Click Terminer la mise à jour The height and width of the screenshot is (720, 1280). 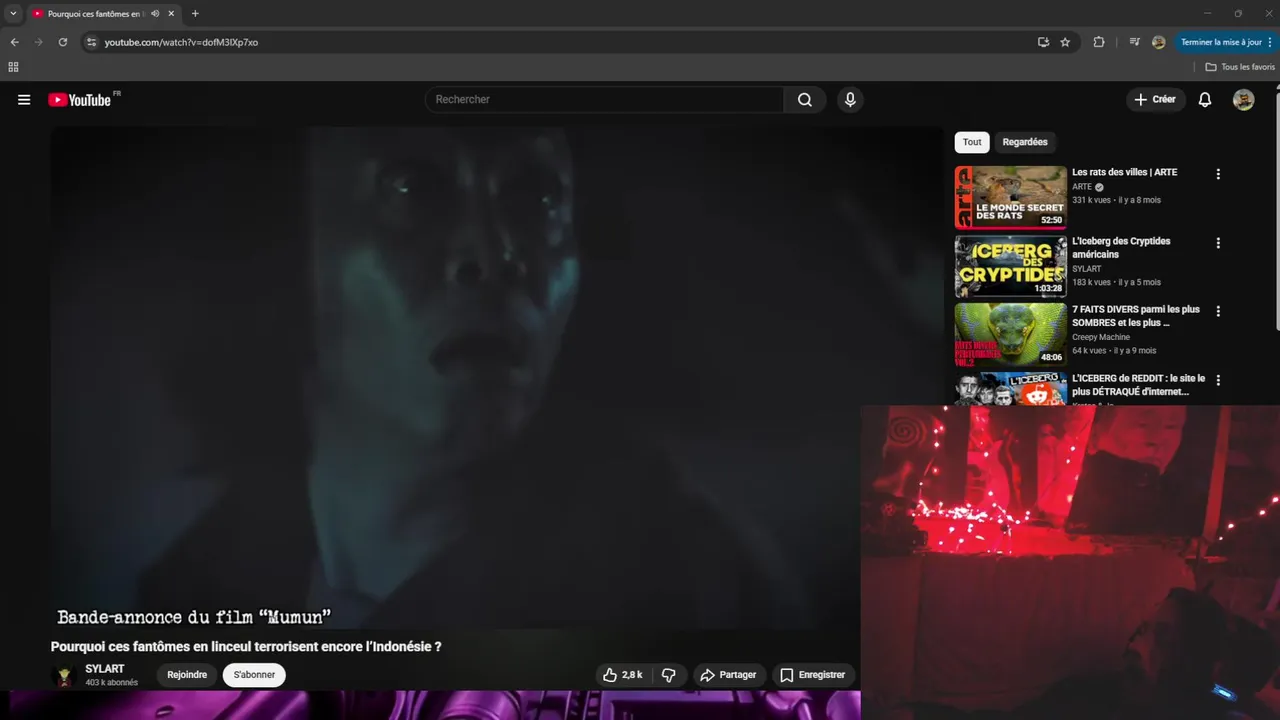tap(1220, 42)
